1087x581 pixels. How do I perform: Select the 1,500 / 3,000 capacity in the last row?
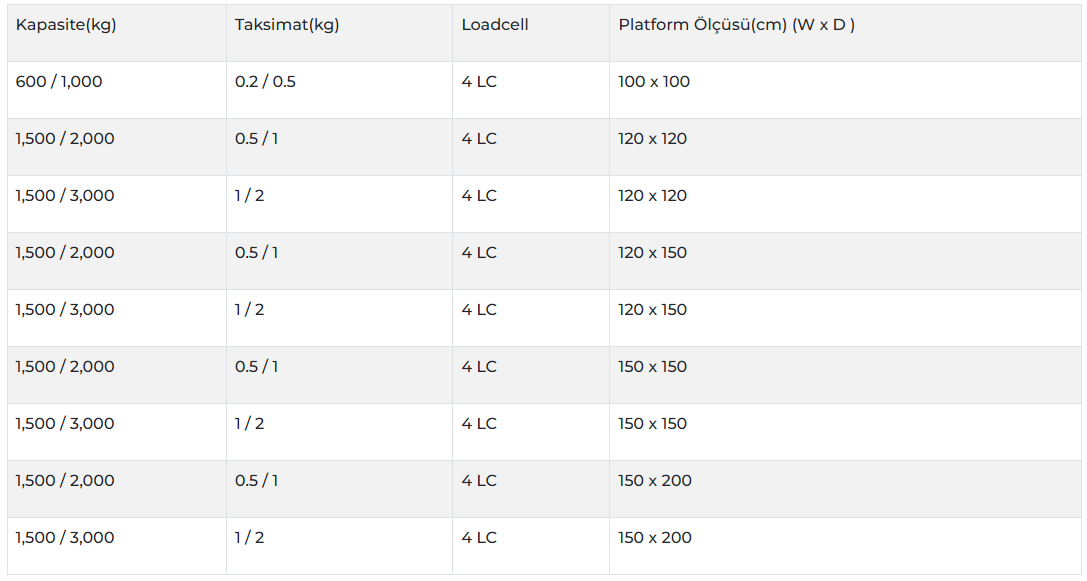[x=65, y=538]
